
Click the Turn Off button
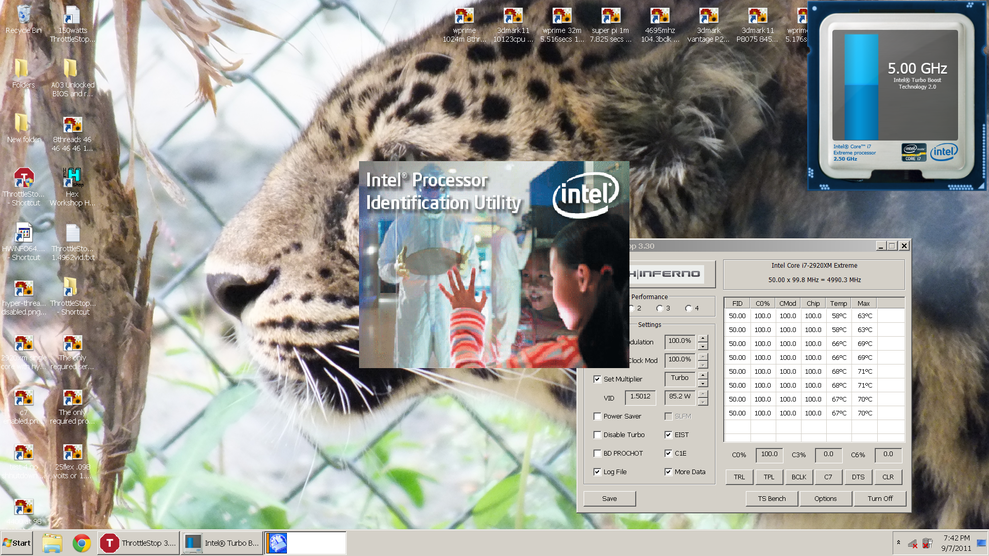(879, 499)
